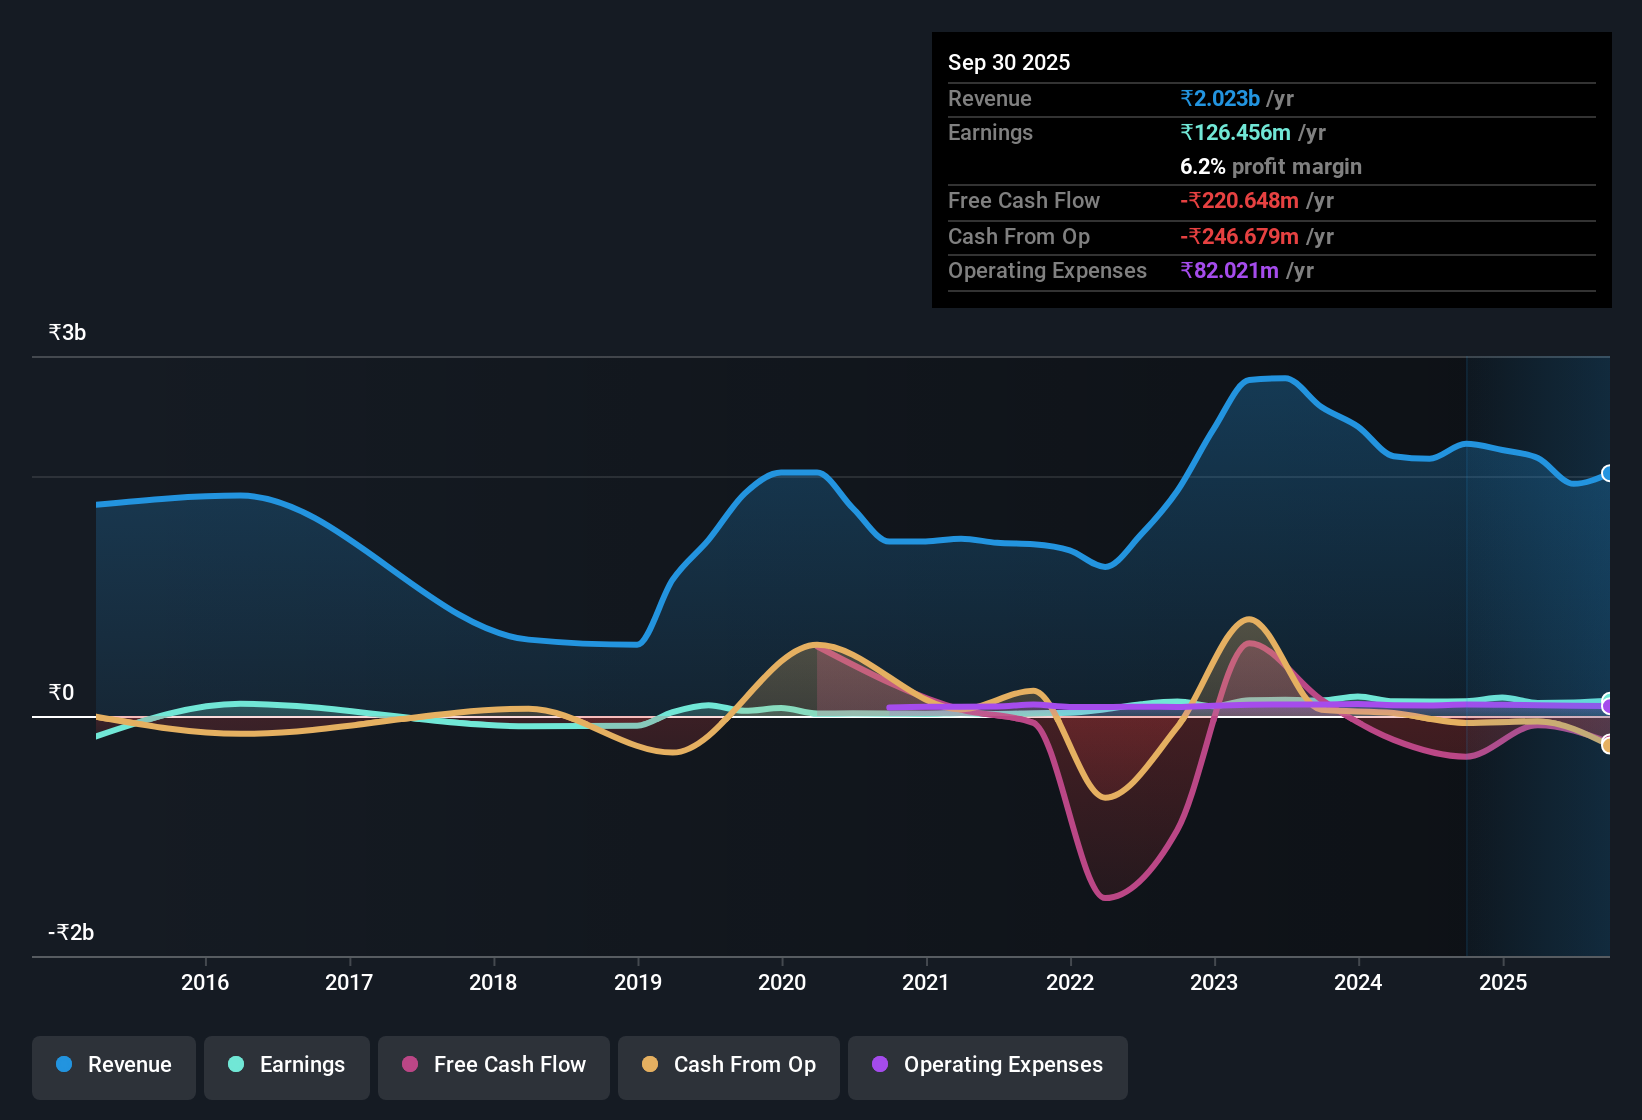Select the orange endpoint marker on chart right edge
This screenshot has height=1120, width=1642.
[x=1607, y=745]
